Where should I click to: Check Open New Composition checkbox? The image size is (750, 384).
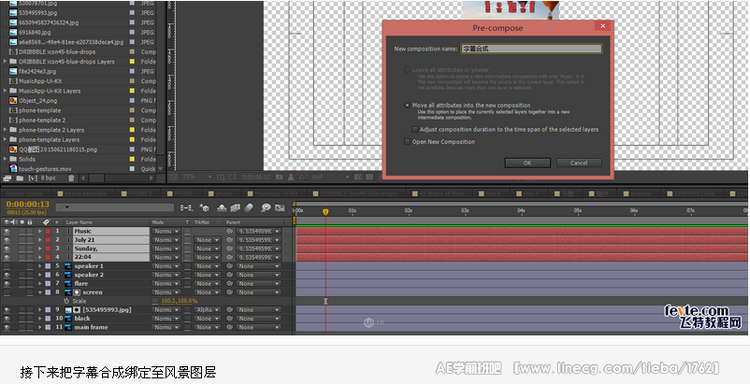click(407, 142)
